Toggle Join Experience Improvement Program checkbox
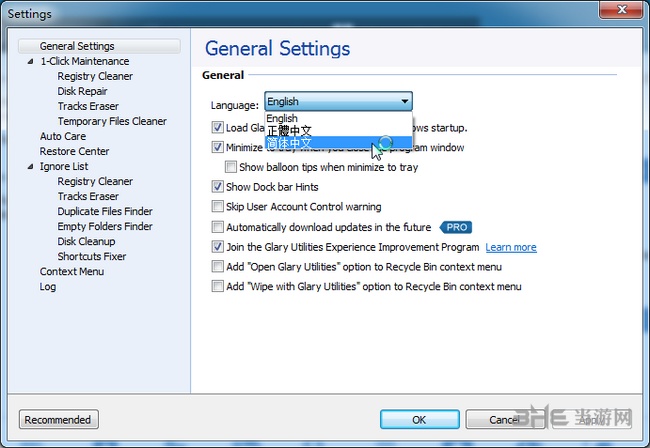Image resolution: width=650 pixels, height=448 pixels. pyautogui.click(x=218, y=247)
